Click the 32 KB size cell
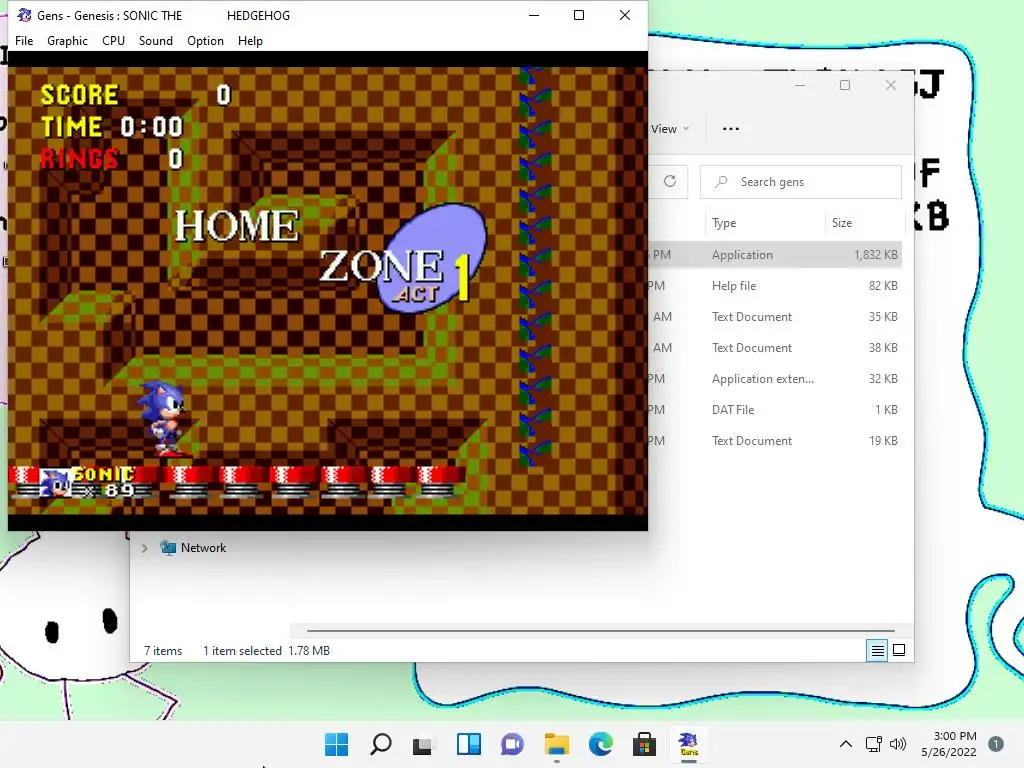The height and width of the screenshot is (768, 1024). [x=883, y=379]
